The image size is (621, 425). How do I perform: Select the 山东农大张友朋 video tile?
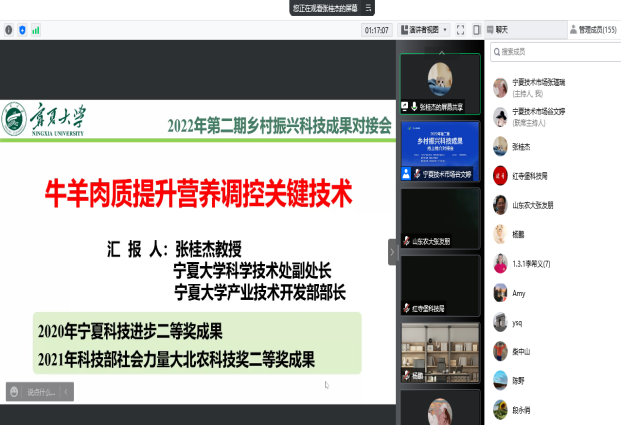pos(440,218)
